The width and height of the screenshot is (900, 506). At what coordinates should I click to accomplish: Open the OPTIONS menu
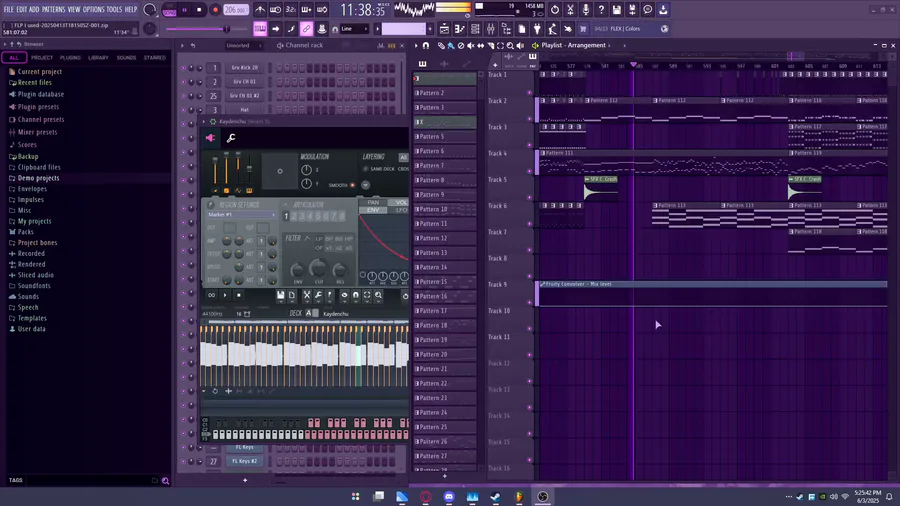[x=94, y=10]
